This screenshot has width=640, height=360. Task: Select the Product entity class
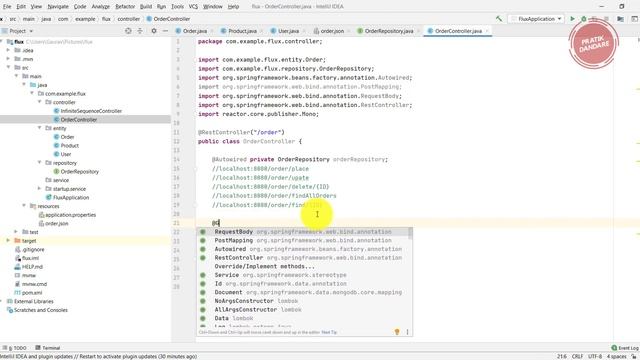click(x=69, y=145)
